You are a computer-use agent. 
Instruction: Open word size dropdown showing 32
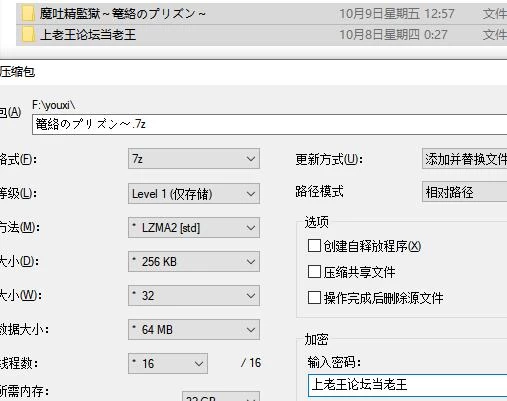tap(194, 296)
